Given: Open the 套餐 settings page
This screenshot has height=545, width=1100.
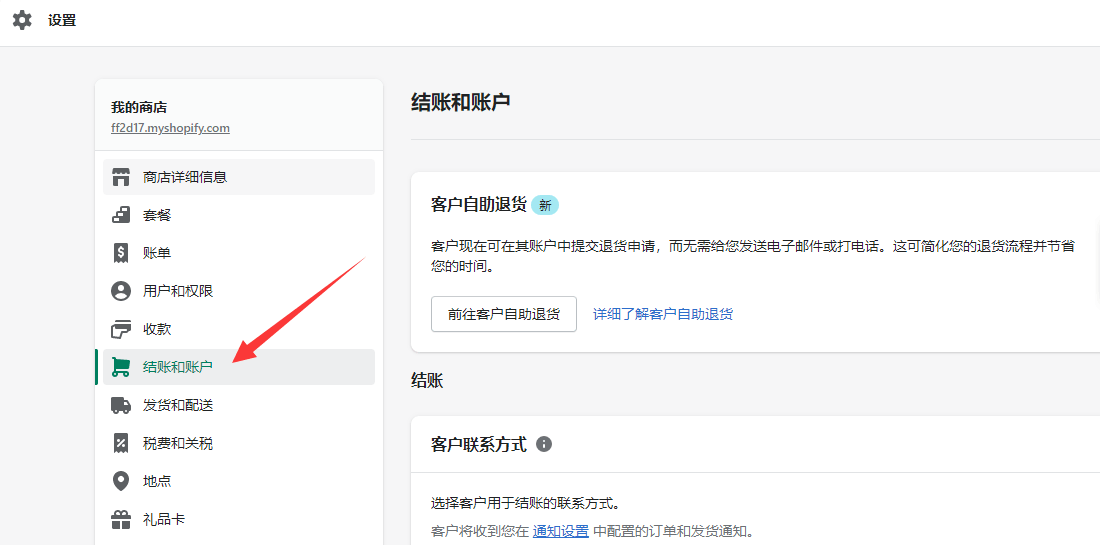Looking at the screenshot, I should 239,215.
